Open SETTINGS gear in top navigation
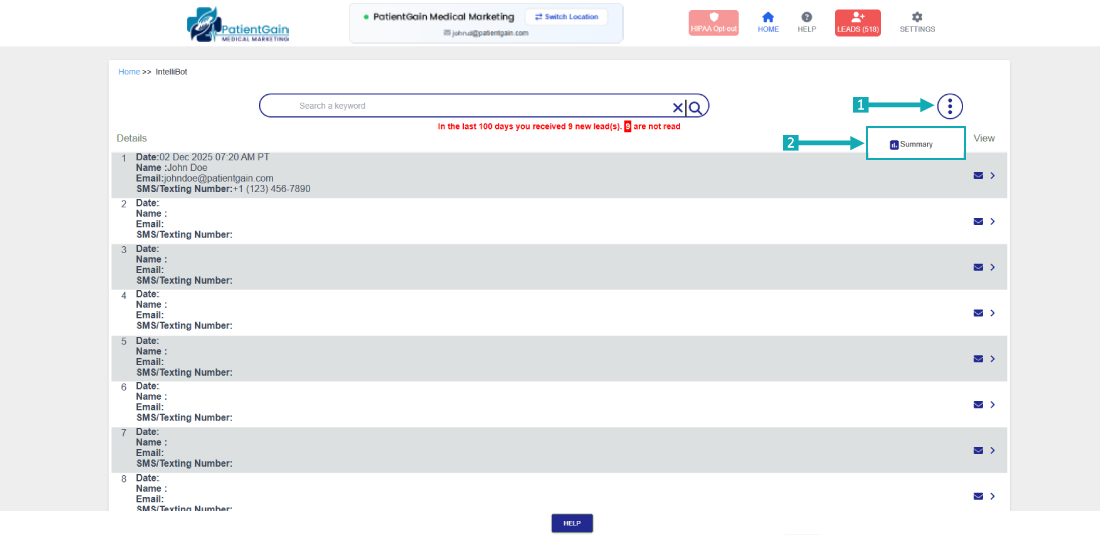Viewport: 1100px width, 535px height. point(917,22)
